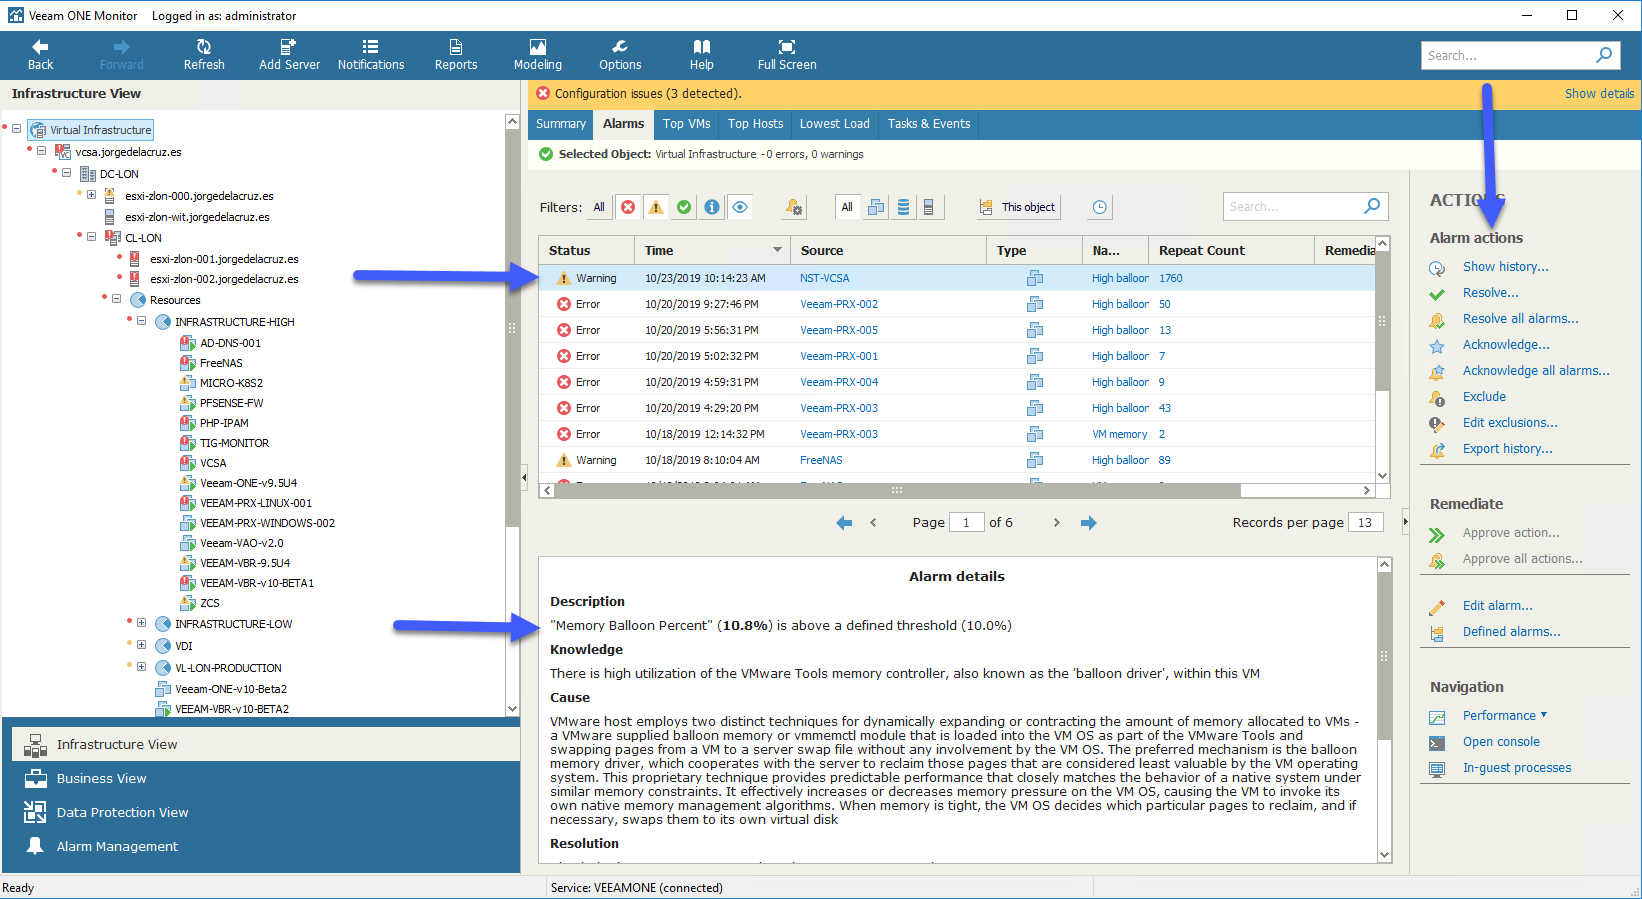Click the alarms Search input field
The height and width of the screenshot is (899, 1642).
(1293, 207)
